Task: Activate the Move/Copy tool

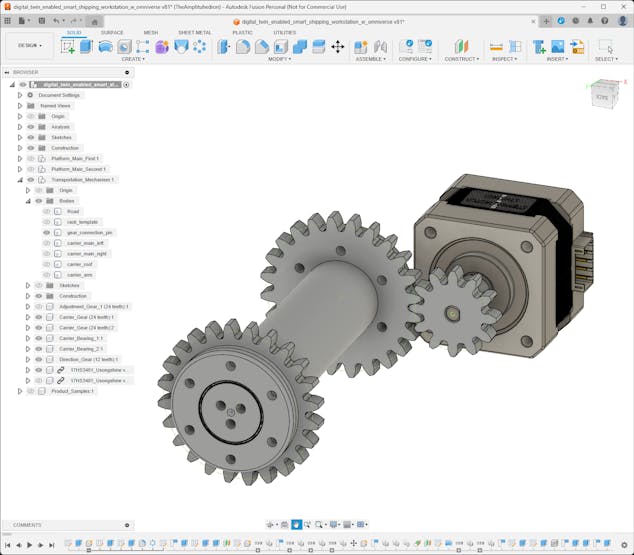Action: [x=337, y=46]
